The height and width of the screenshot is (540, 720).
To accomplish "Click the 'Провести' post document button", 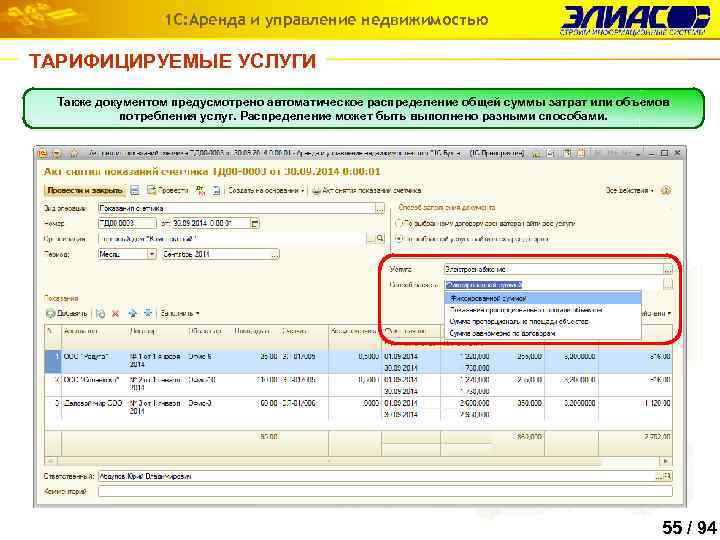I will 168,190.
